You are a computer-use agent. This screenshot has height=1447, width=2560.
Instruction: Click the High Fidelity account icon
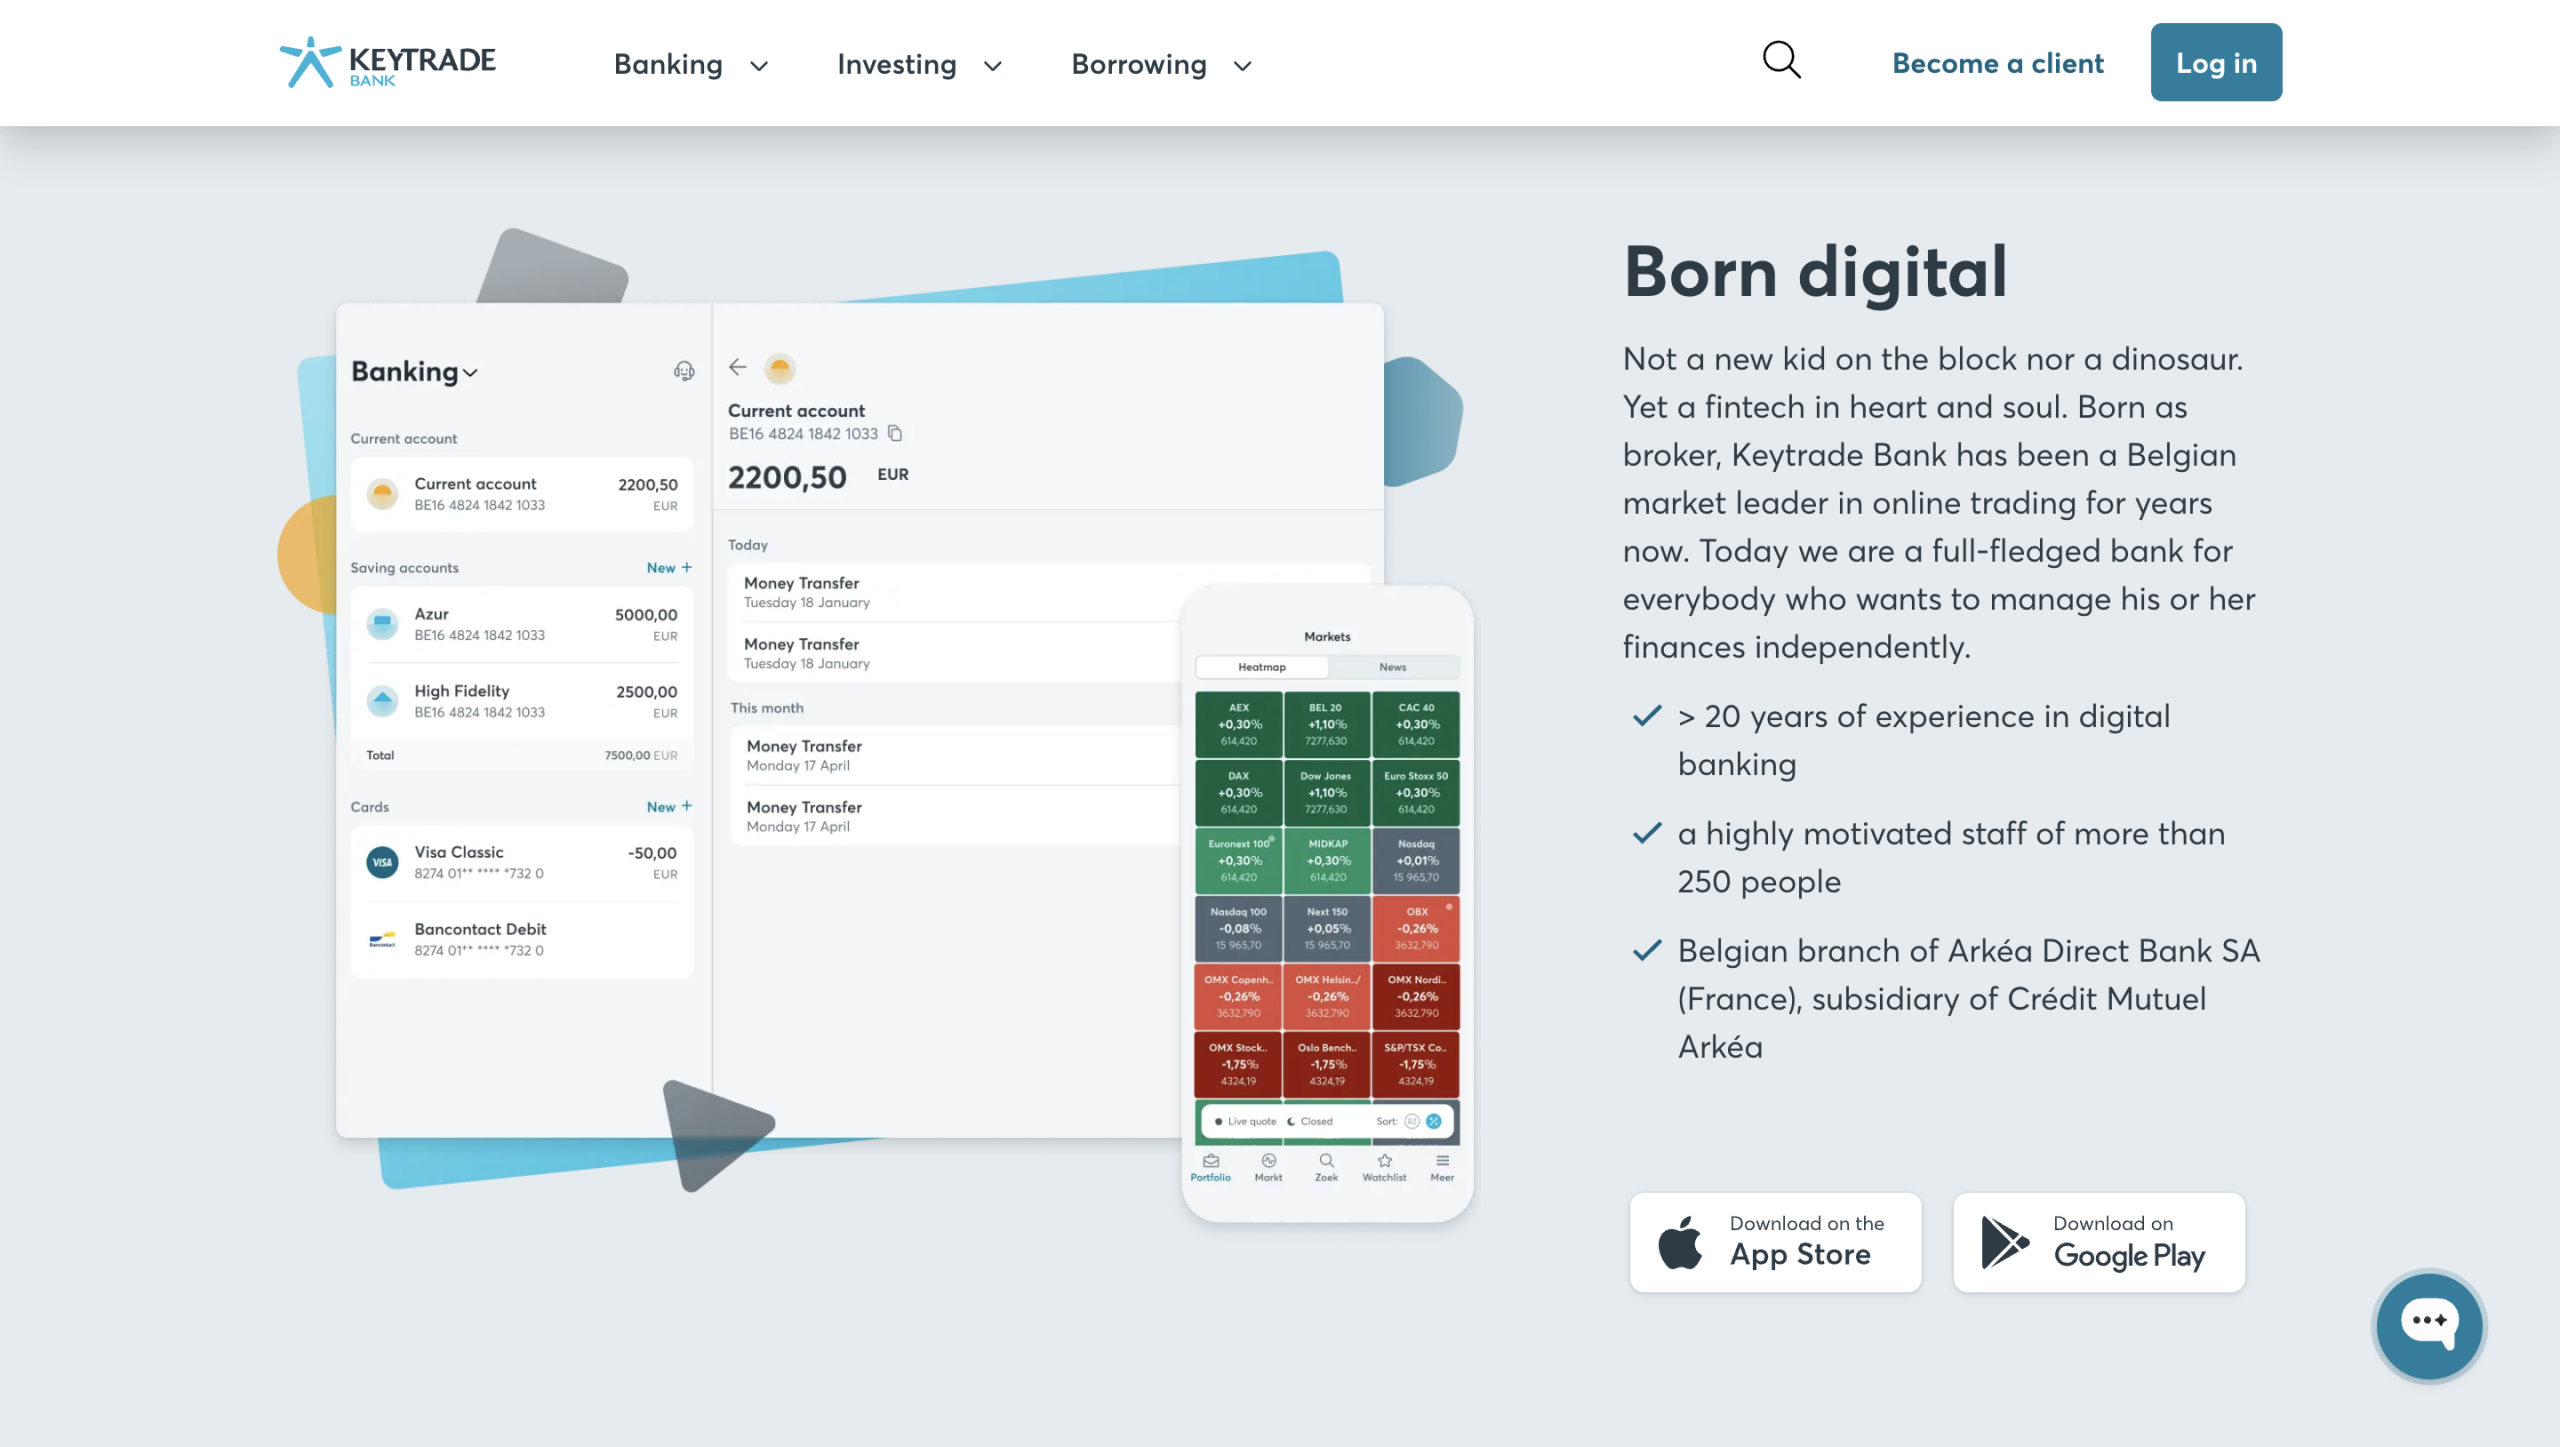tap(382, 701)
